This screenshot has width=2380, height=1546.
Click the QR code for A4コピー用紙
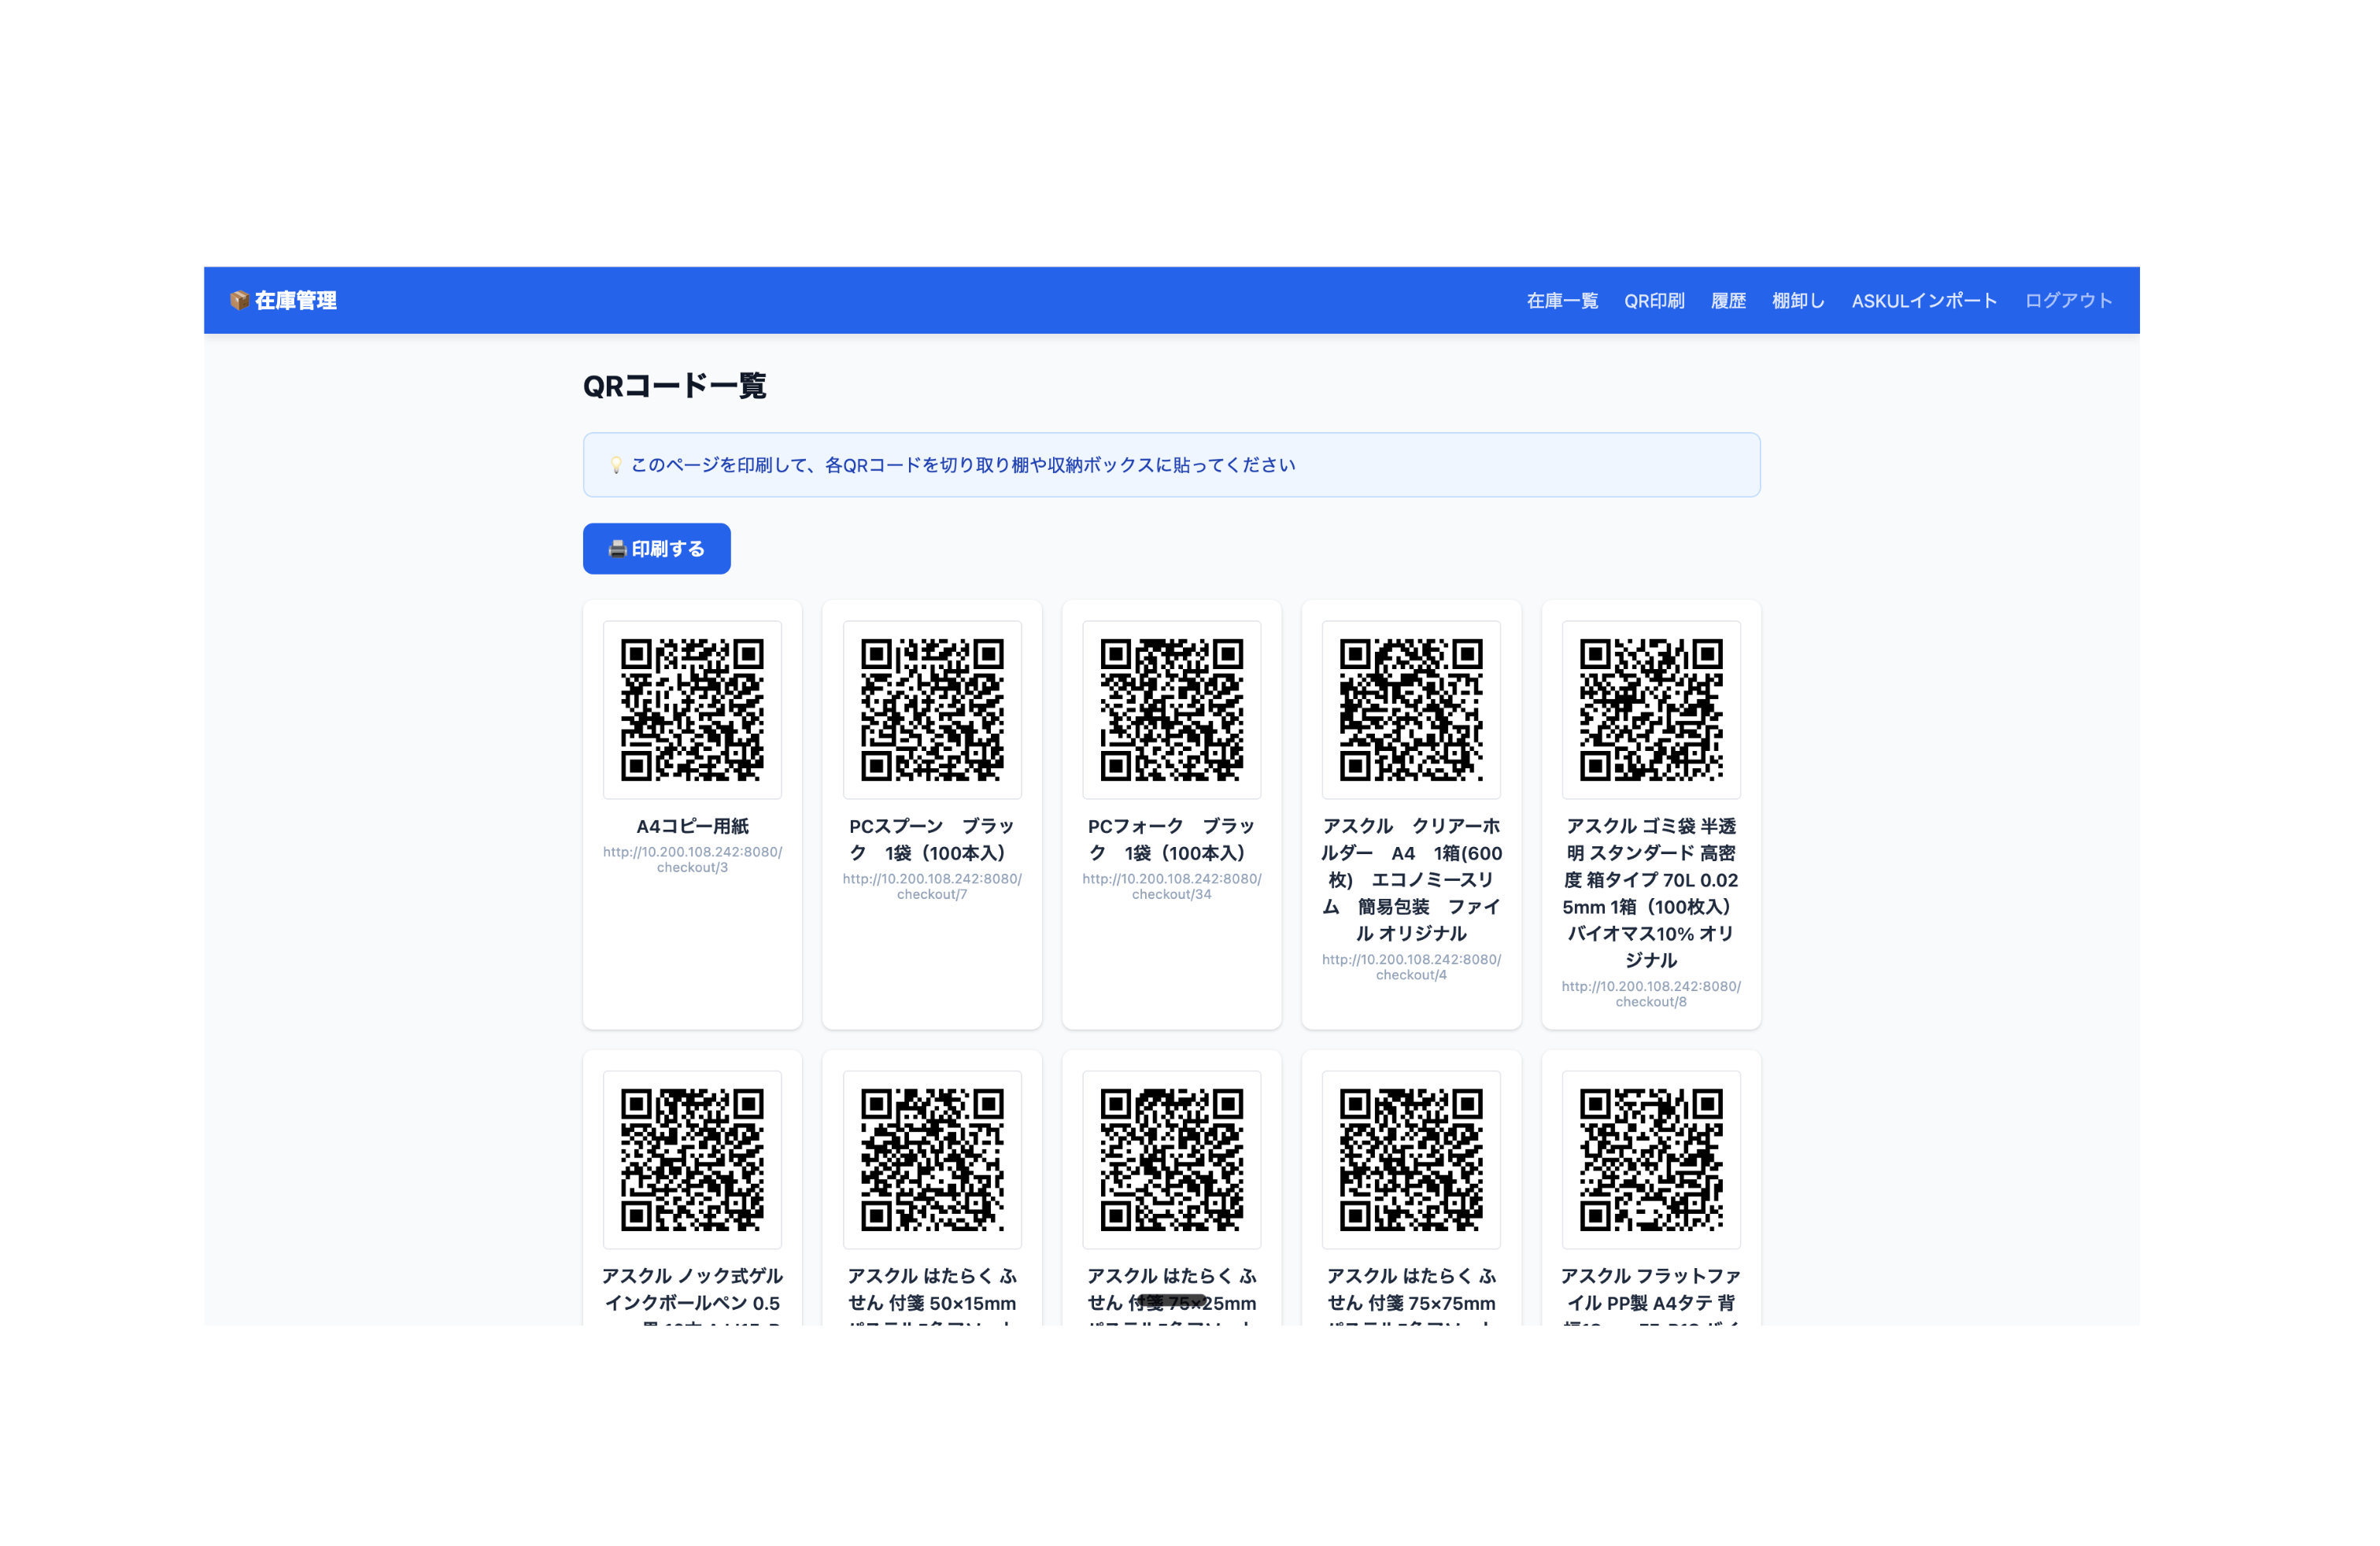[692, 710]
